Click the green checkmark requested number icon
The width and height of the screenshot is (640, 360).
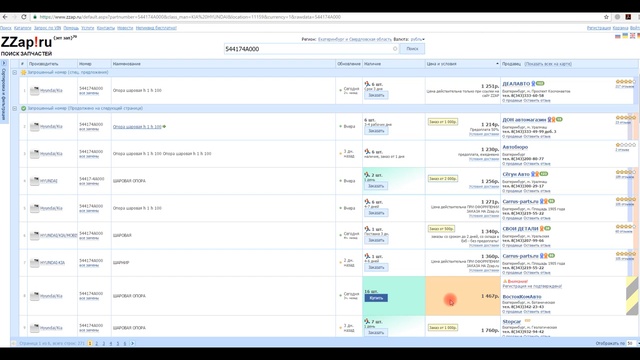(x=24, y=108)
